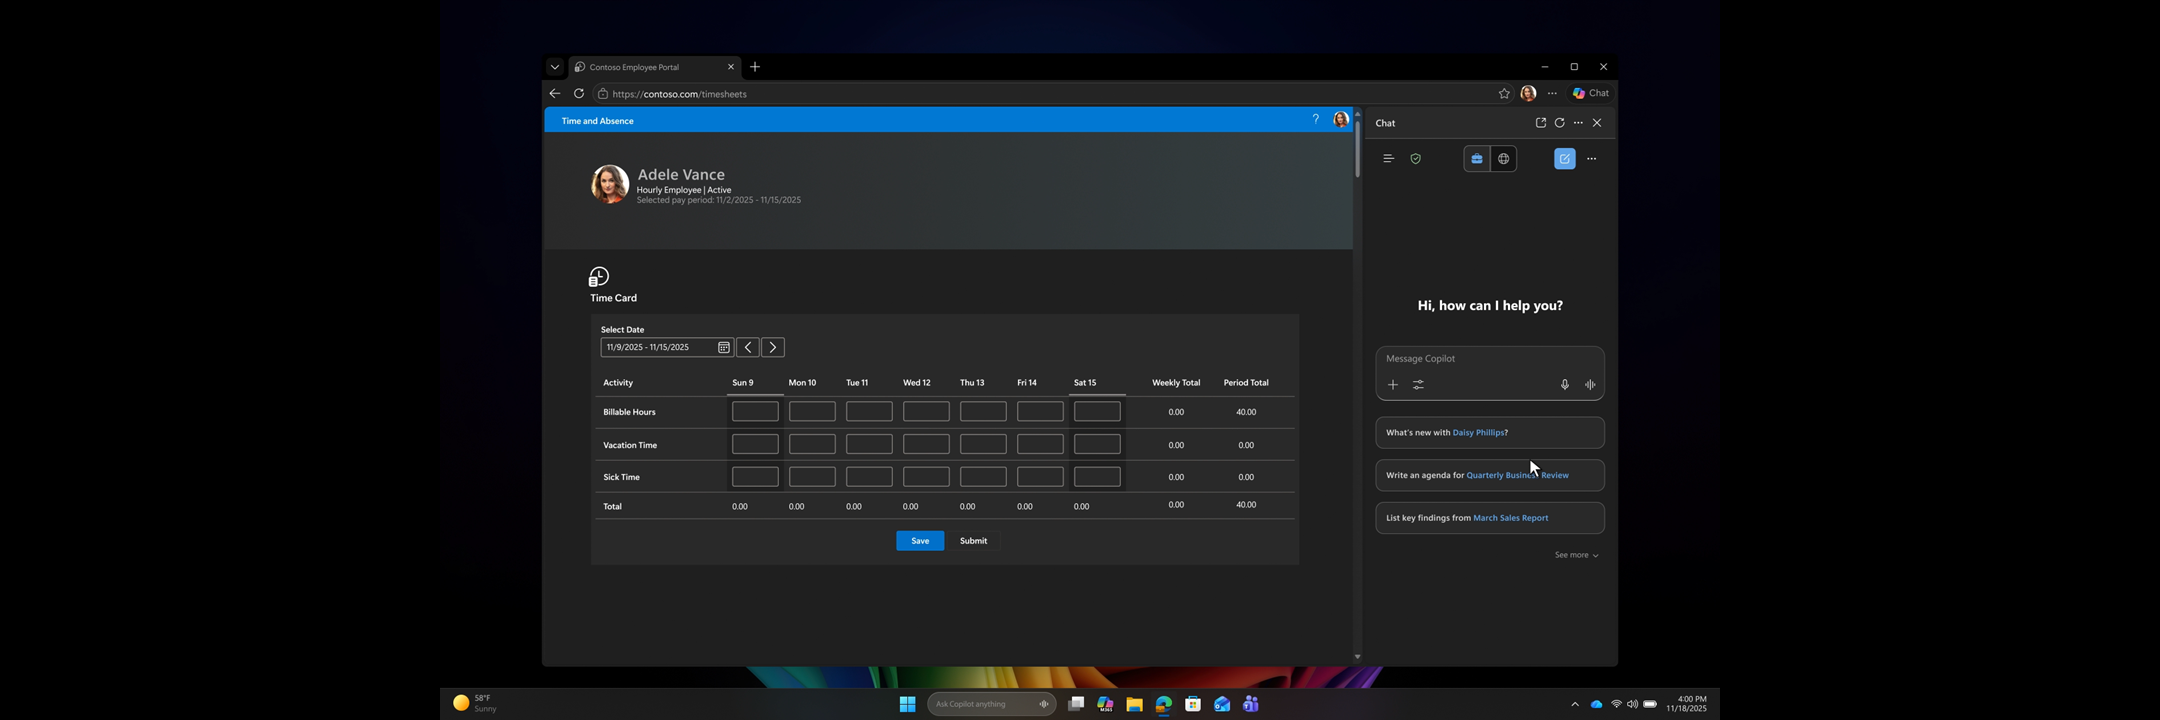2160x720 pixels.
Task: Click the portal header user avatar
Action: pyautogui.click(x=1341, y=119)
